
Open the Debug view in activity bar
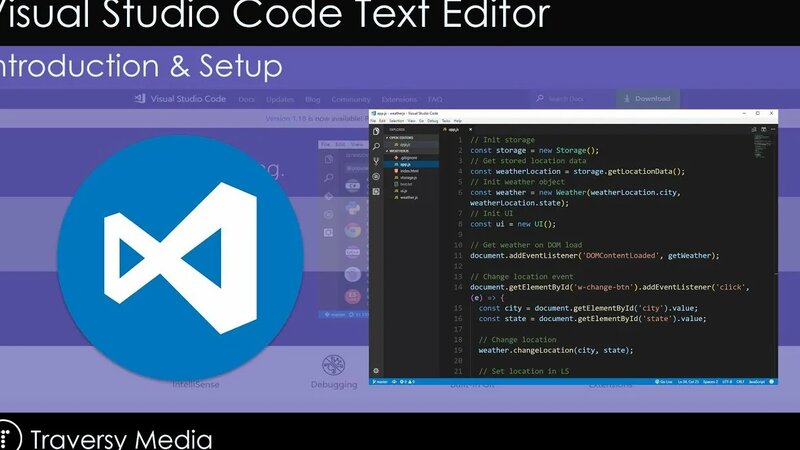[376, 177]
